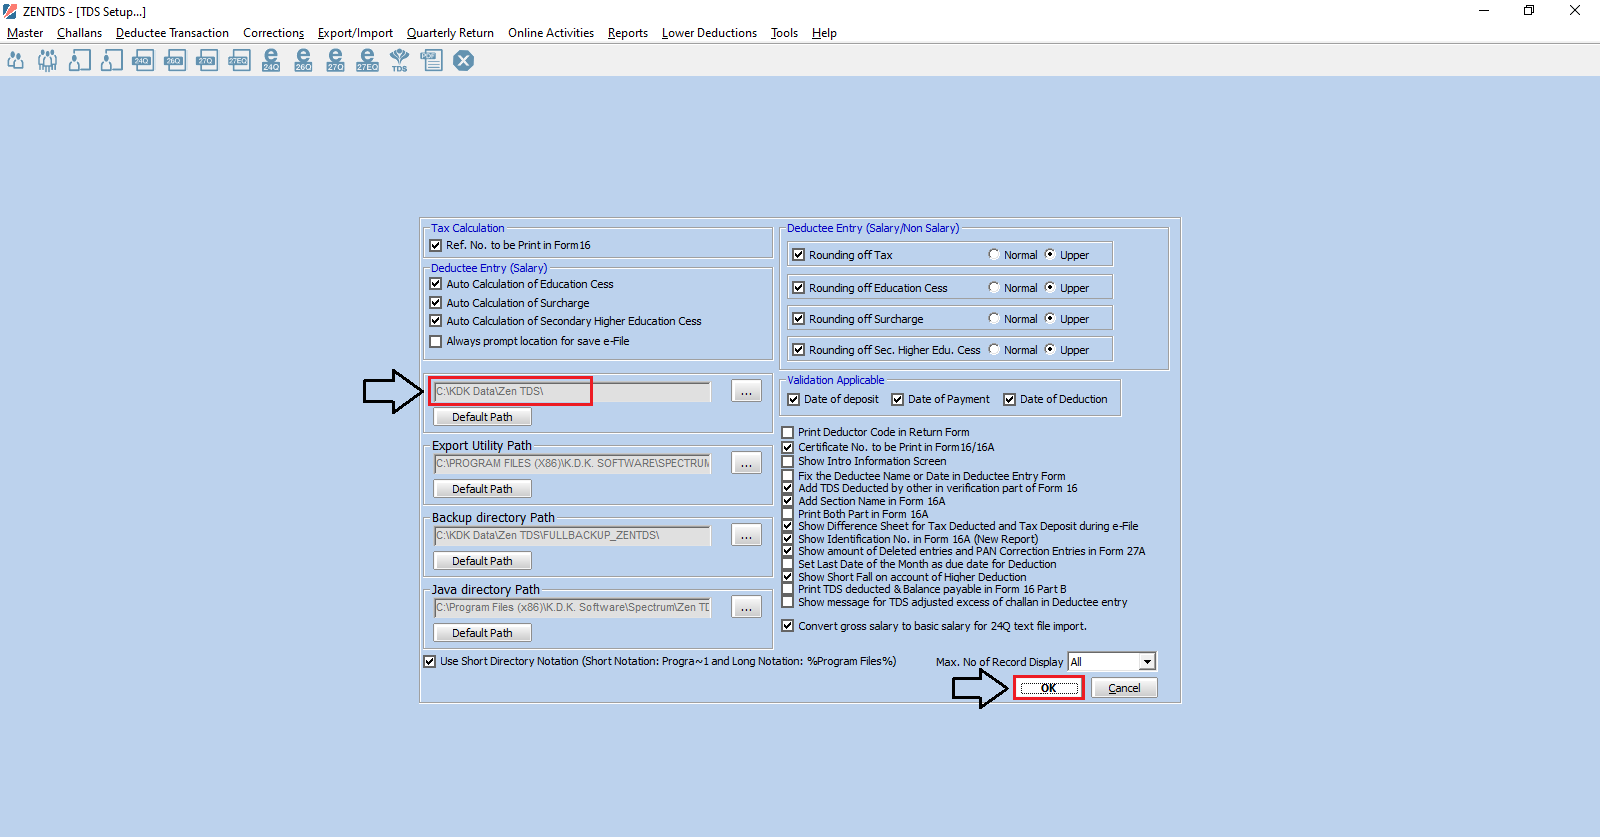Browse for KDK Data Zen TDS path
Screen dimensions: 1601x837
(x=746, y=391)
